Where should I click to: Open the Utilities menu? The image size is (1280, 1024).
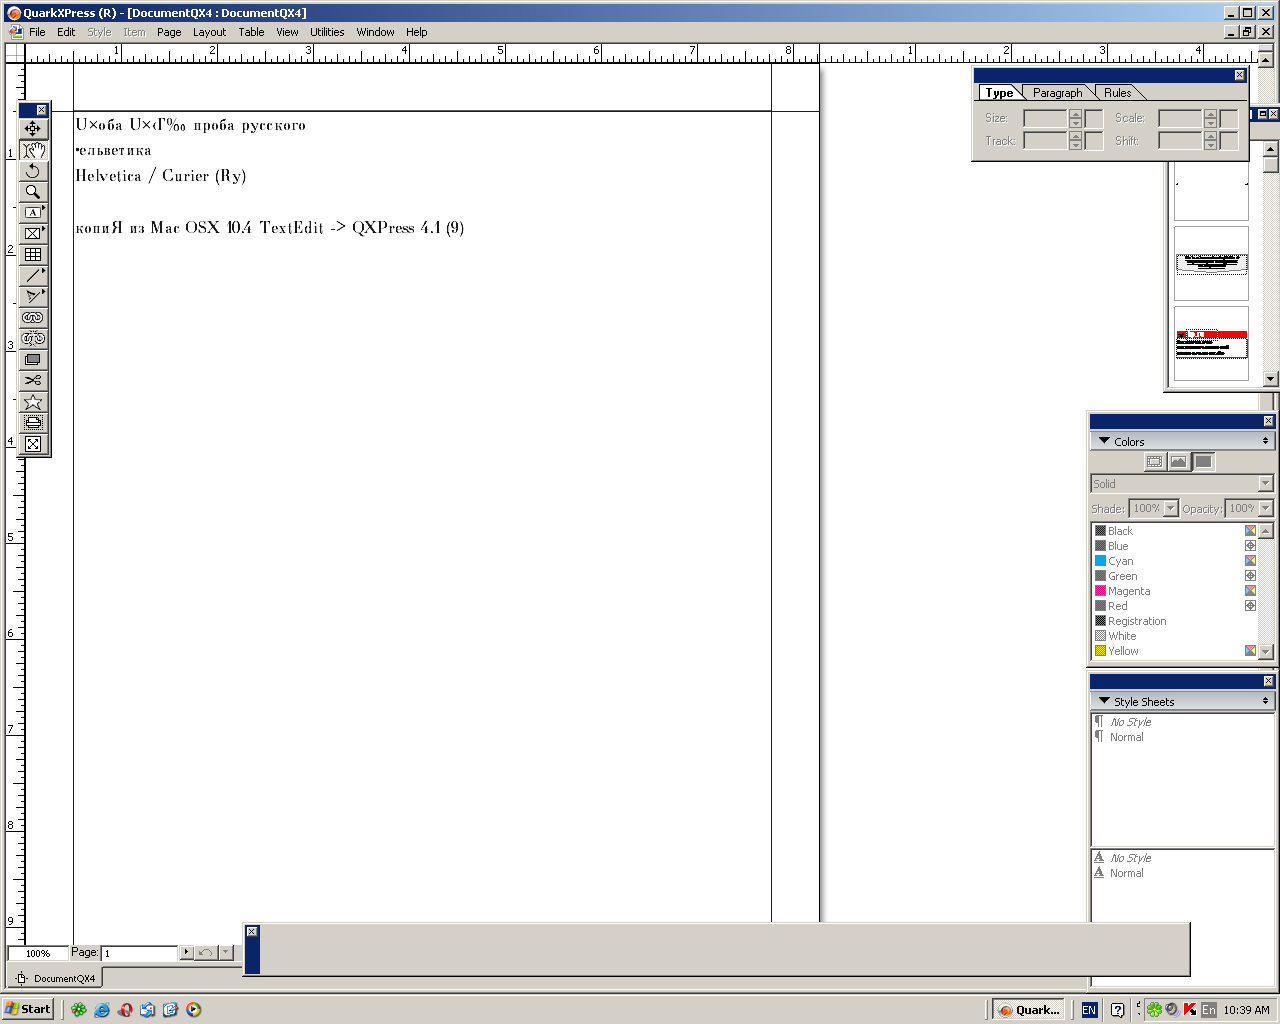click(327, 32)
